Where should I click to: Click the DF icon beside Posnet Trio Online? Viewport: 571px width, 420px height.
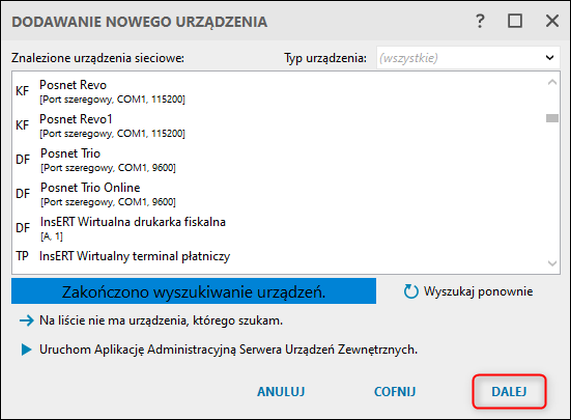point(23,193)
